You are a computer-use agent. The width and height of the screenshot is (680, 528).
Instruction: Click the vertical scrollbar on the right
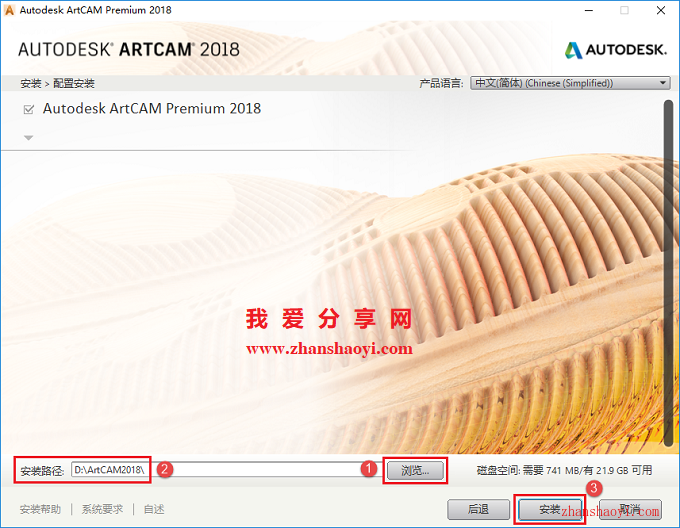click(x=668, y=273)
